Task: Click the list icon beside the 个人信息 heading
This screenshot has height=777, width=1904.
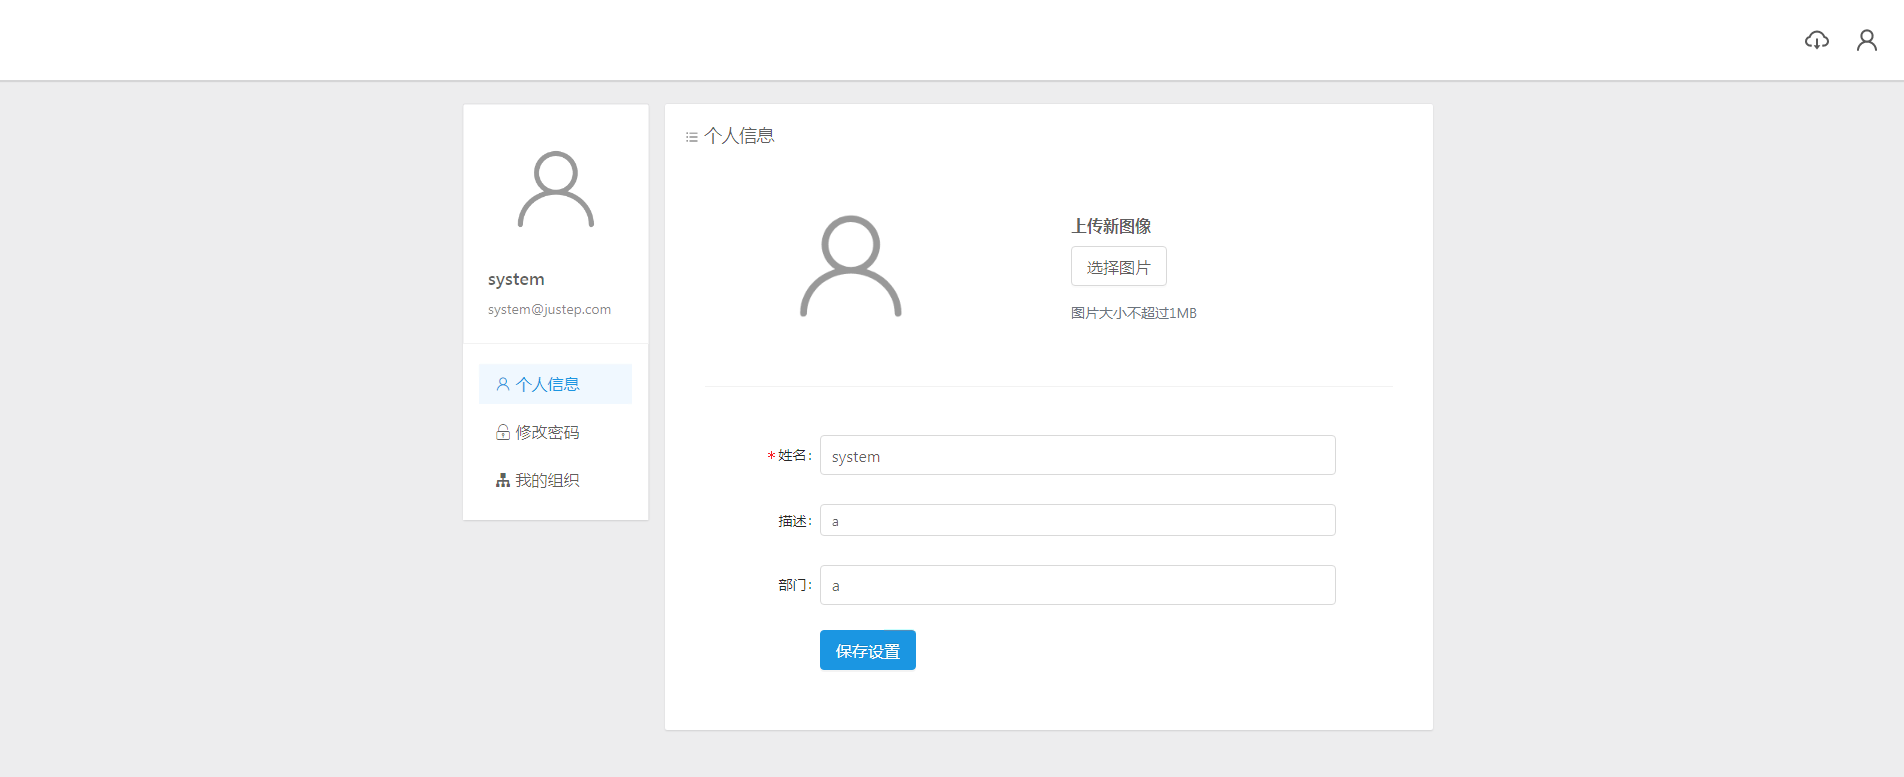Action: 692,137
